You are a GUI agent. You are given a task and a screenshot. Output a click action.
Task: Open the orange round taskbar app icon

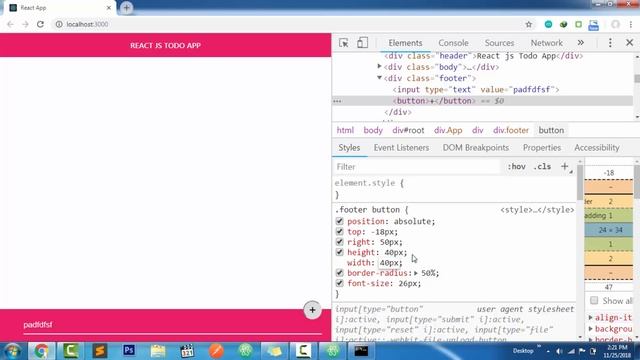pos(216,351)
